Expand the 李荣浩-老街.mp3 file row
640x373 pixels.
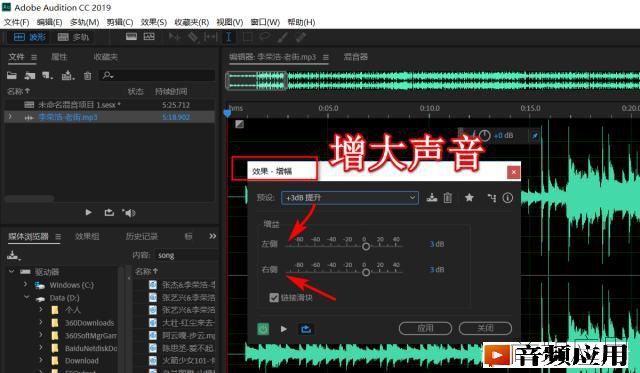coord(10,117)
